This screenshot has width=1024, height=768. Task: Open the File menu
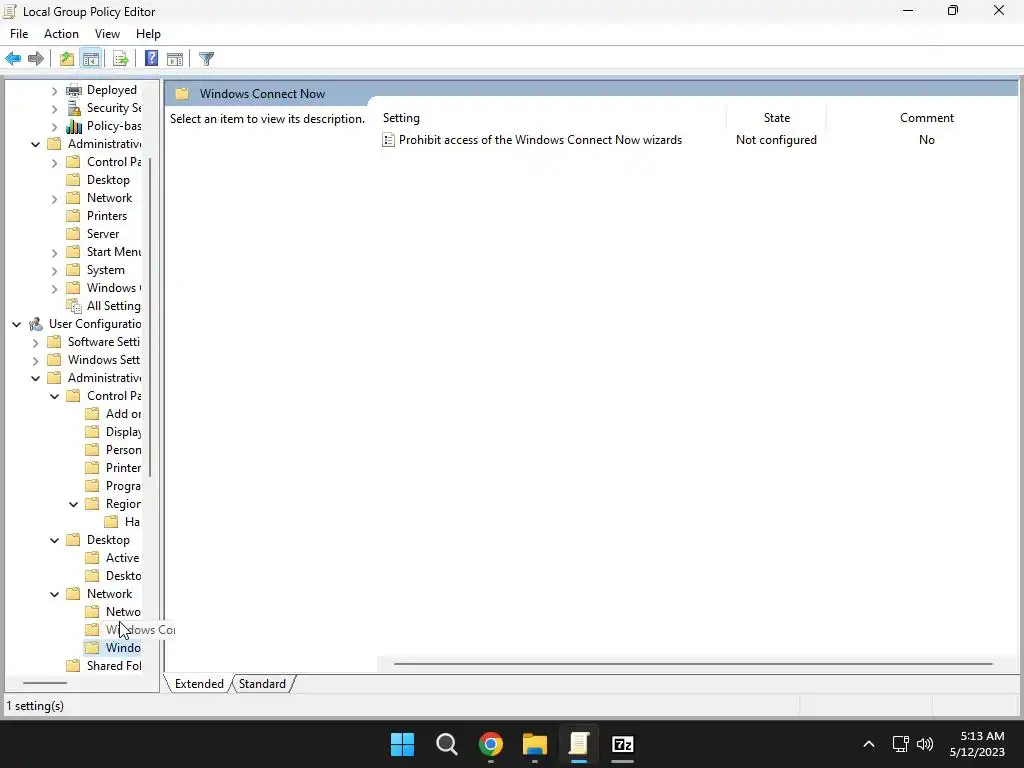[19, 34]
